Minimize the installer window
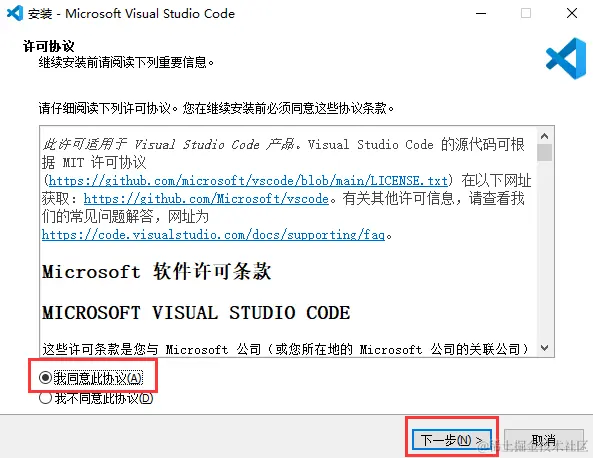This screenshot has height=458, width=593. (x=481, y=14)
